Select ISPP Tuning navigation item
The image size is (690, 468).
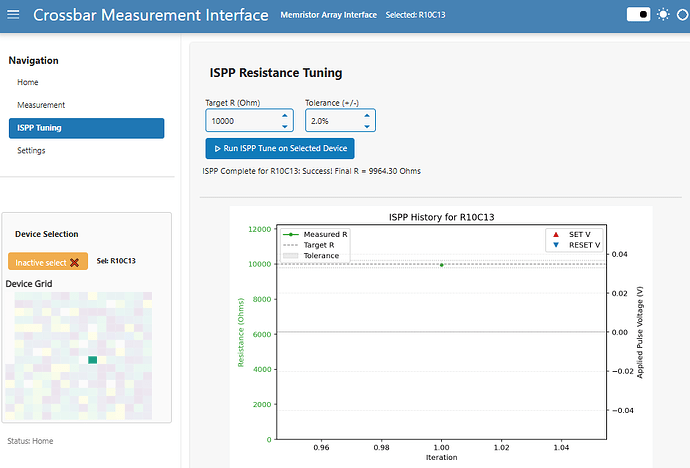[x=86, y=128]
